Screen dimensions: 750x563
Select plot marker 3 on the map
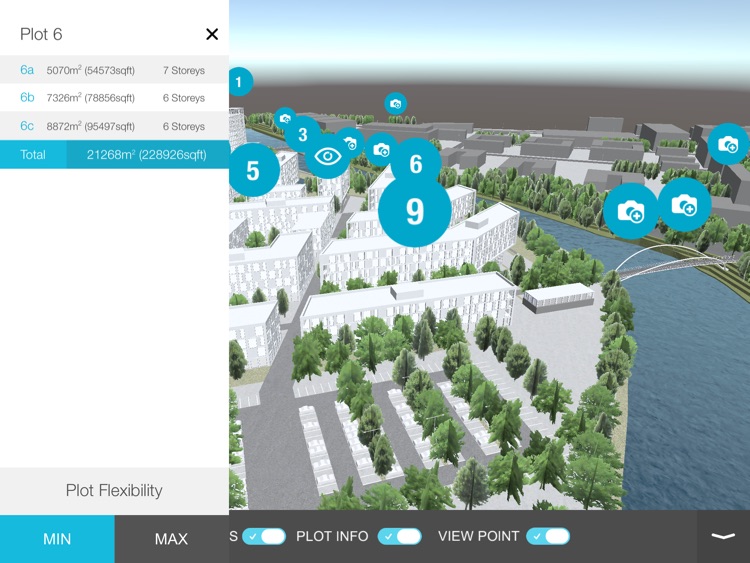302,134
